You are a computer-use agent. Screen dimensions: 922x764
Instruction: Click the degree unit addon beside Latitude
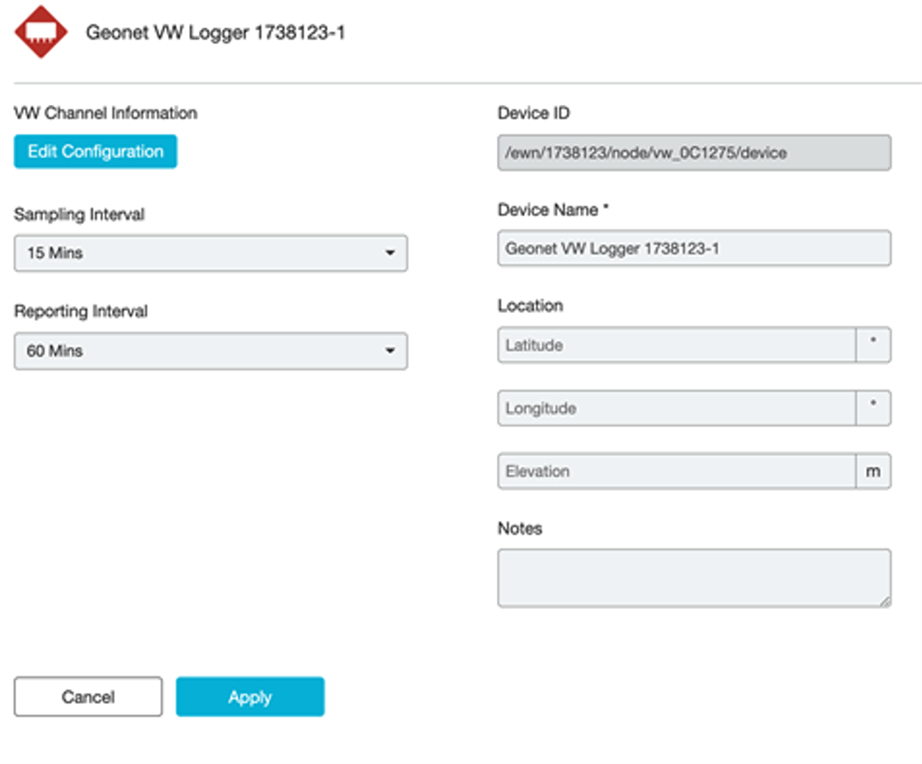click(x=873, y=345)
